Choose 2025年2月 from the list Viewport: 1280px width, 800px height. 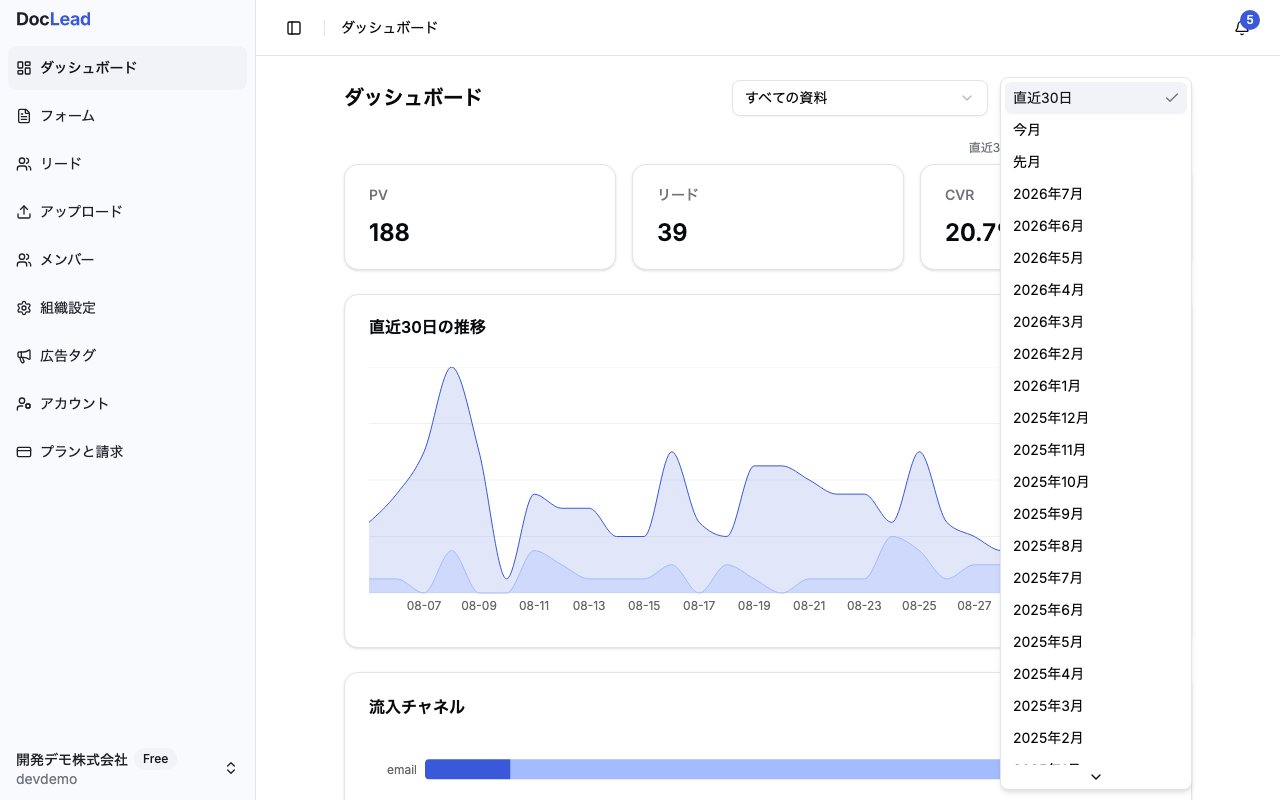pyautogui.click(x=1096, y=738)
